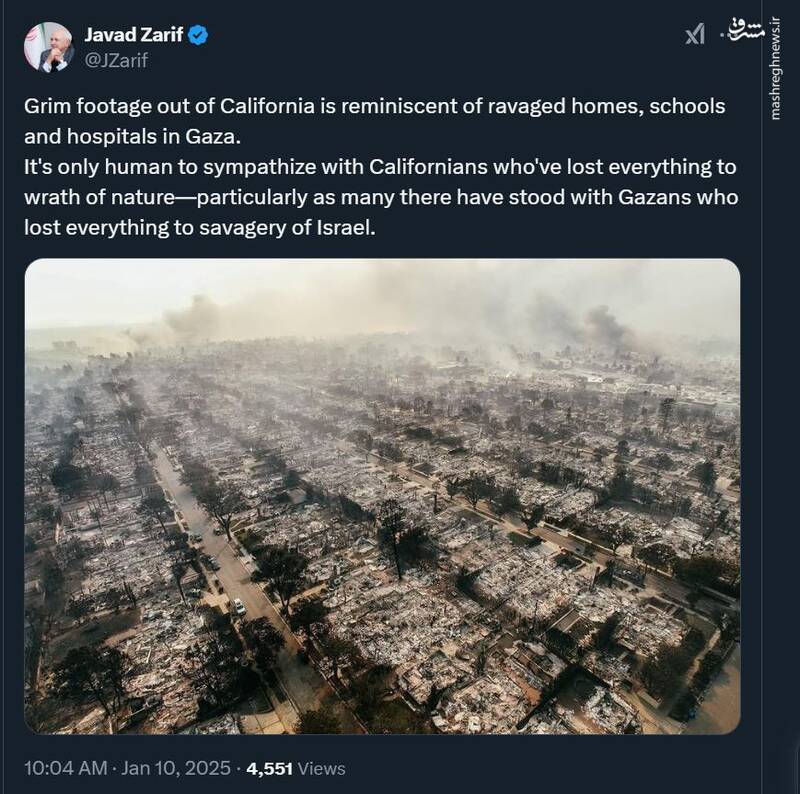
Task: Open the Grok xI icon
Action: [x=695, y=35]
